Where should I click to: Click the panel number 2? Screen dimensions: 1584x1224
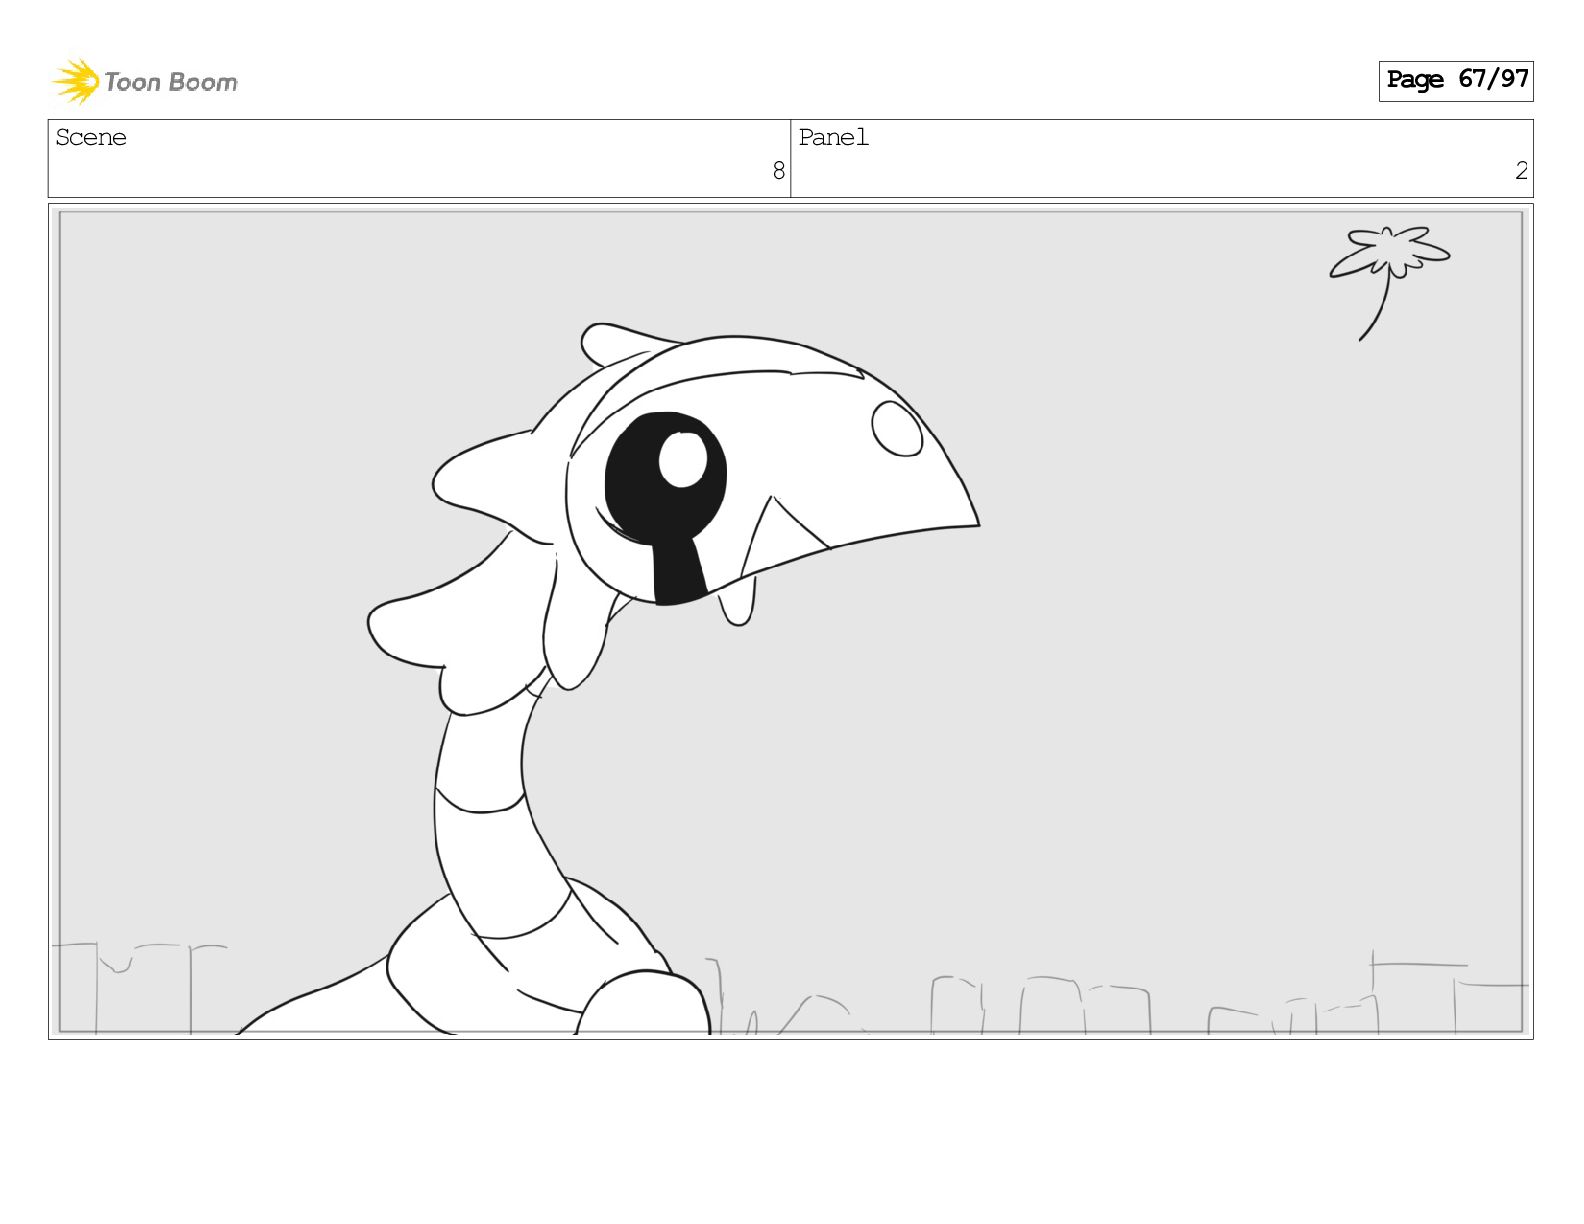1521,171
